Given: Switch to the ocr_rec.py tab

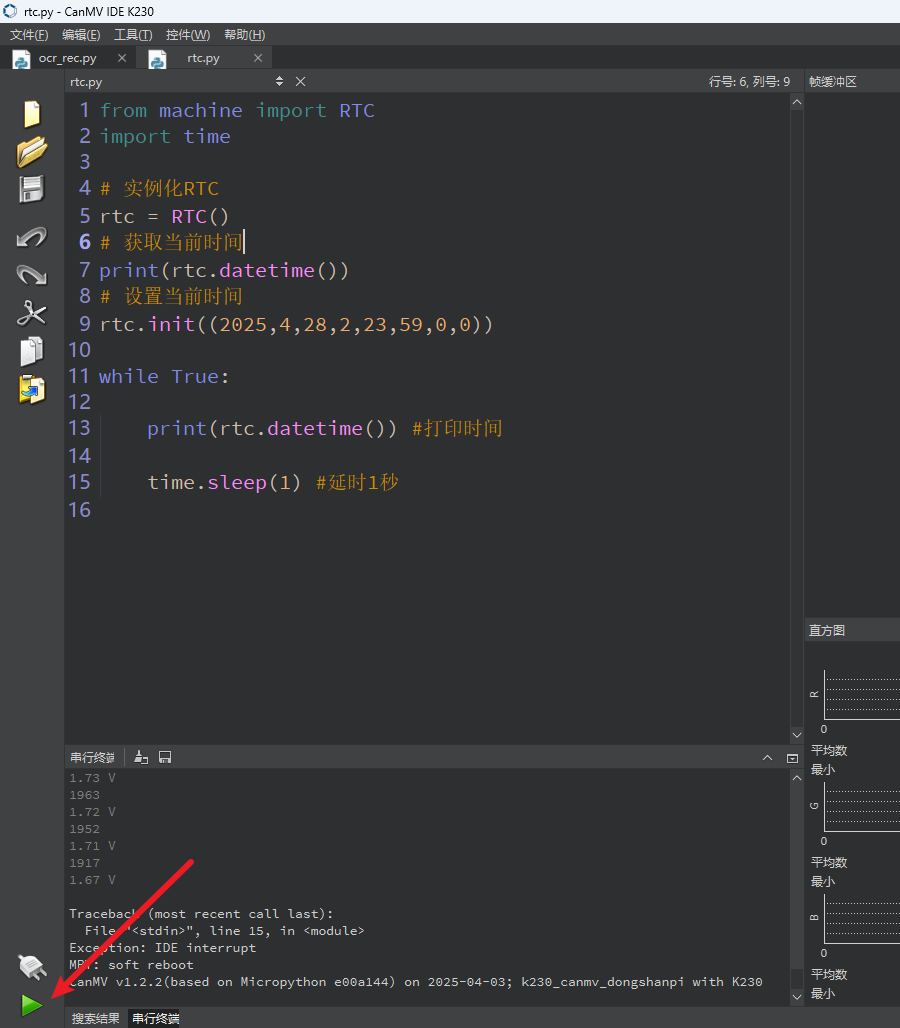Looking at the screenshot, I should pos(68,58).
